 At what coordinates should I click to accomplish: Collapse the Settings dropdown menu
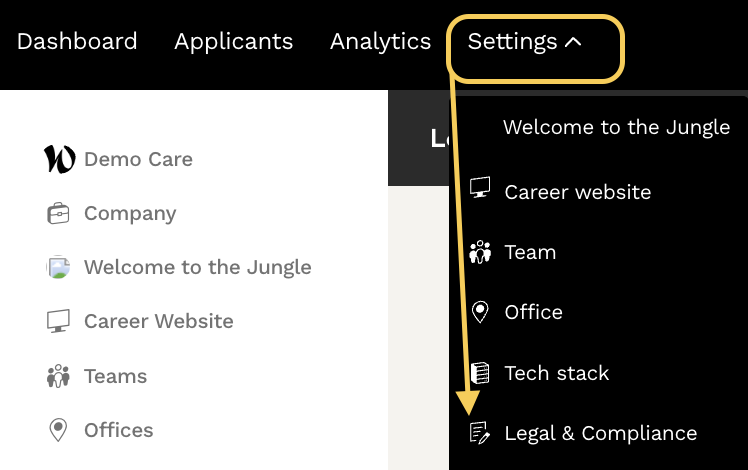(525, 42)
